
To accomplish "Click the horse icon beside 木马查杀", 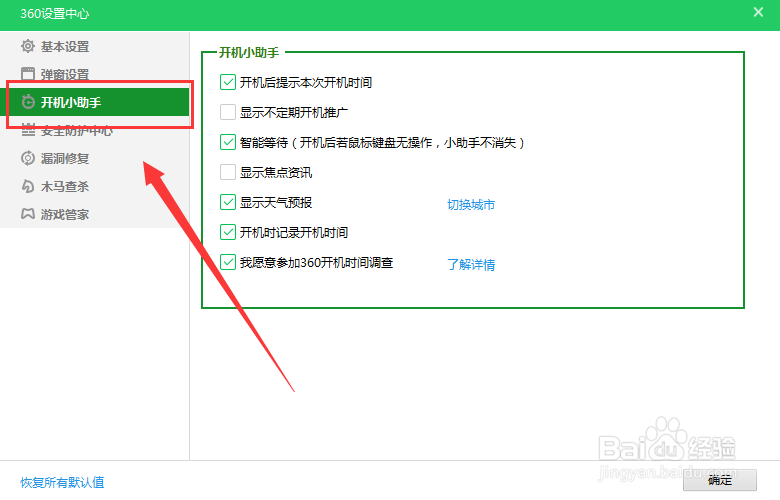I will (x=28, y=186).
